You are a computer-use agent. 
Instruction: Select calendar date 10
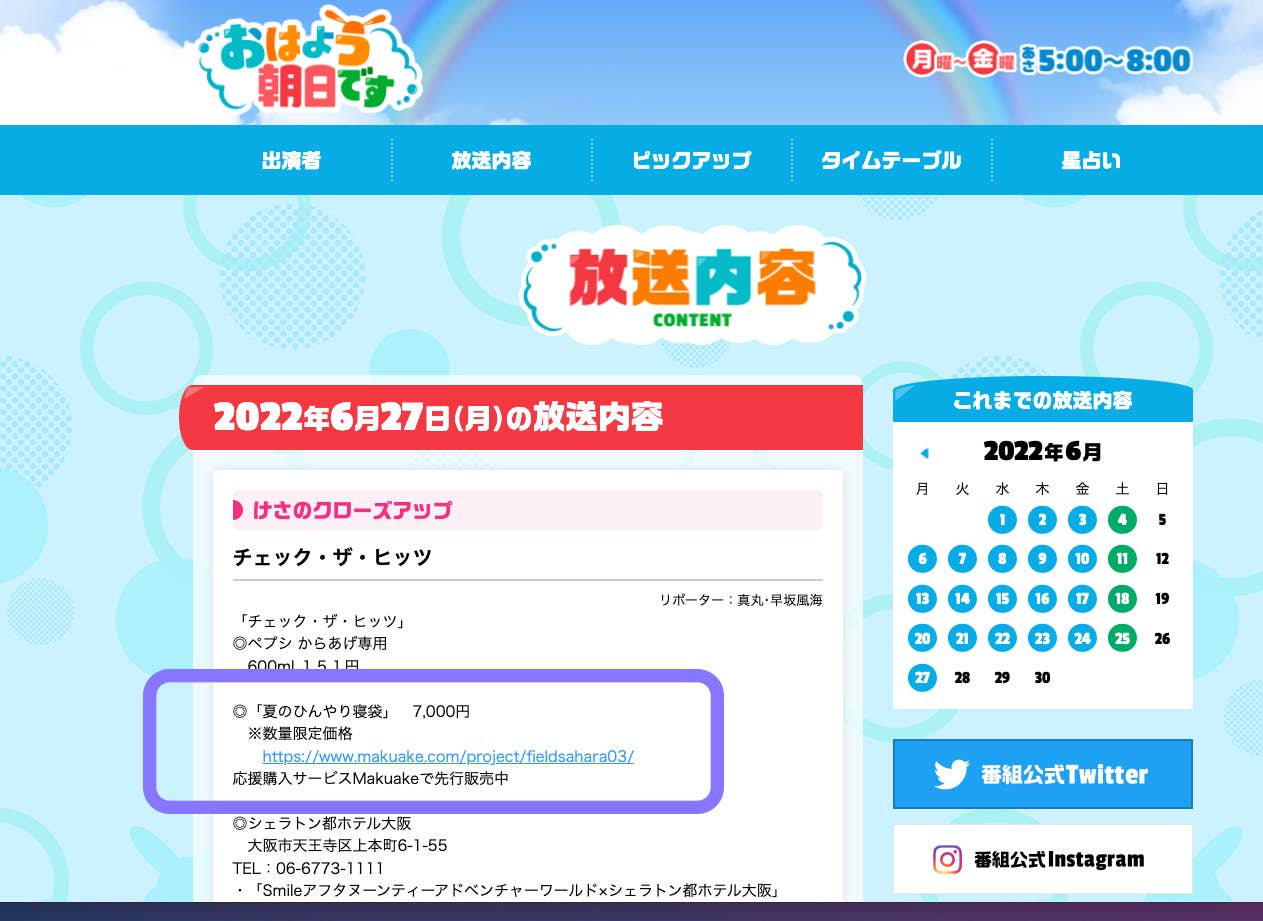click(x=1082, y=559)
